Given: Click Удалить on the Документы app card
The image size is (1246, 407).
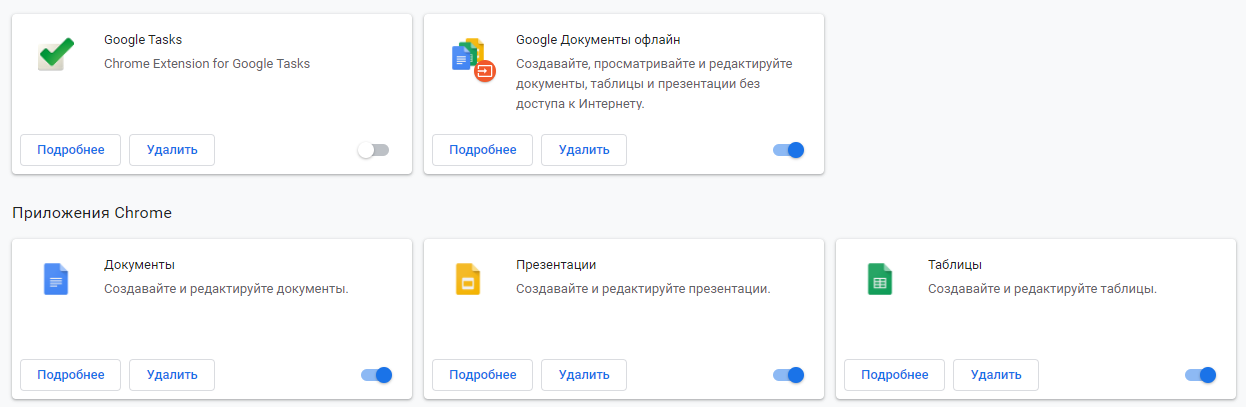Looking at the screenshot, I should point(172,375).
